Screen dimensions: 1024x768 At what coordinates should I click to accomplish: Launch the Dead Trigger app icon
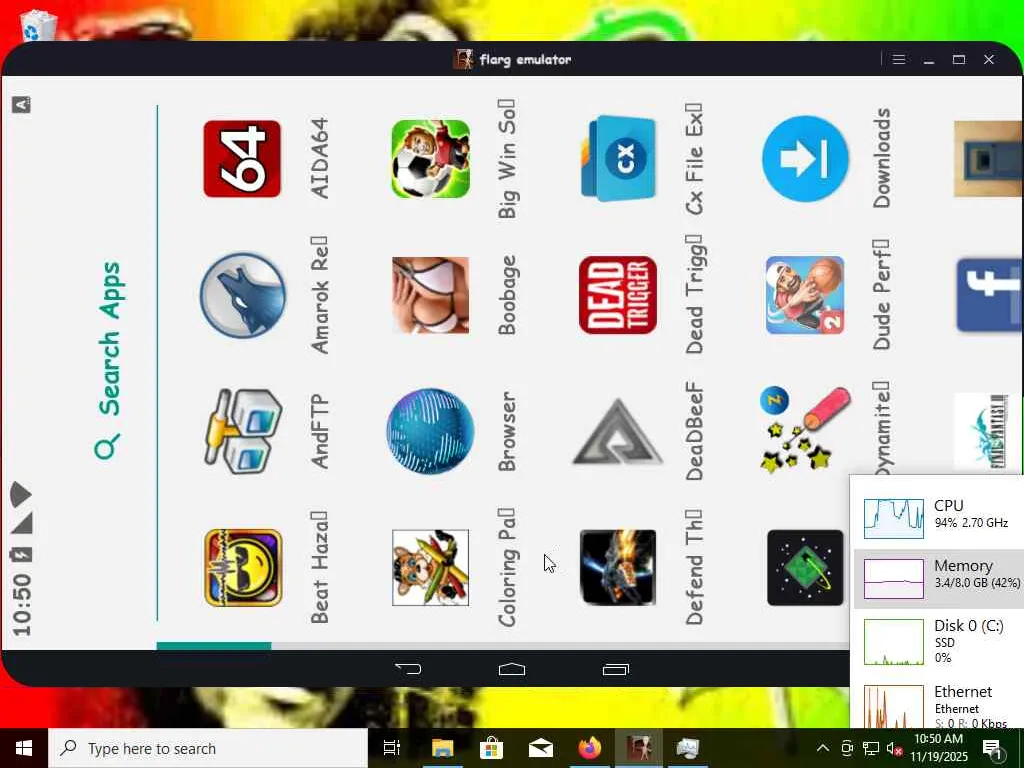(x=618, y=295)
